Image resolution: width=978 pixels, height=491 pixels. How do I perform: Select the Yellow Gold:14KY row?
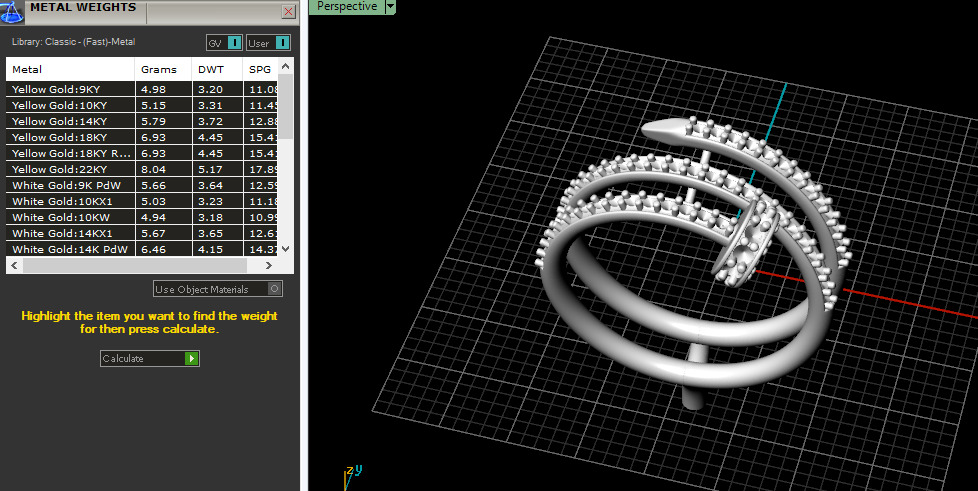pos(142,121)
